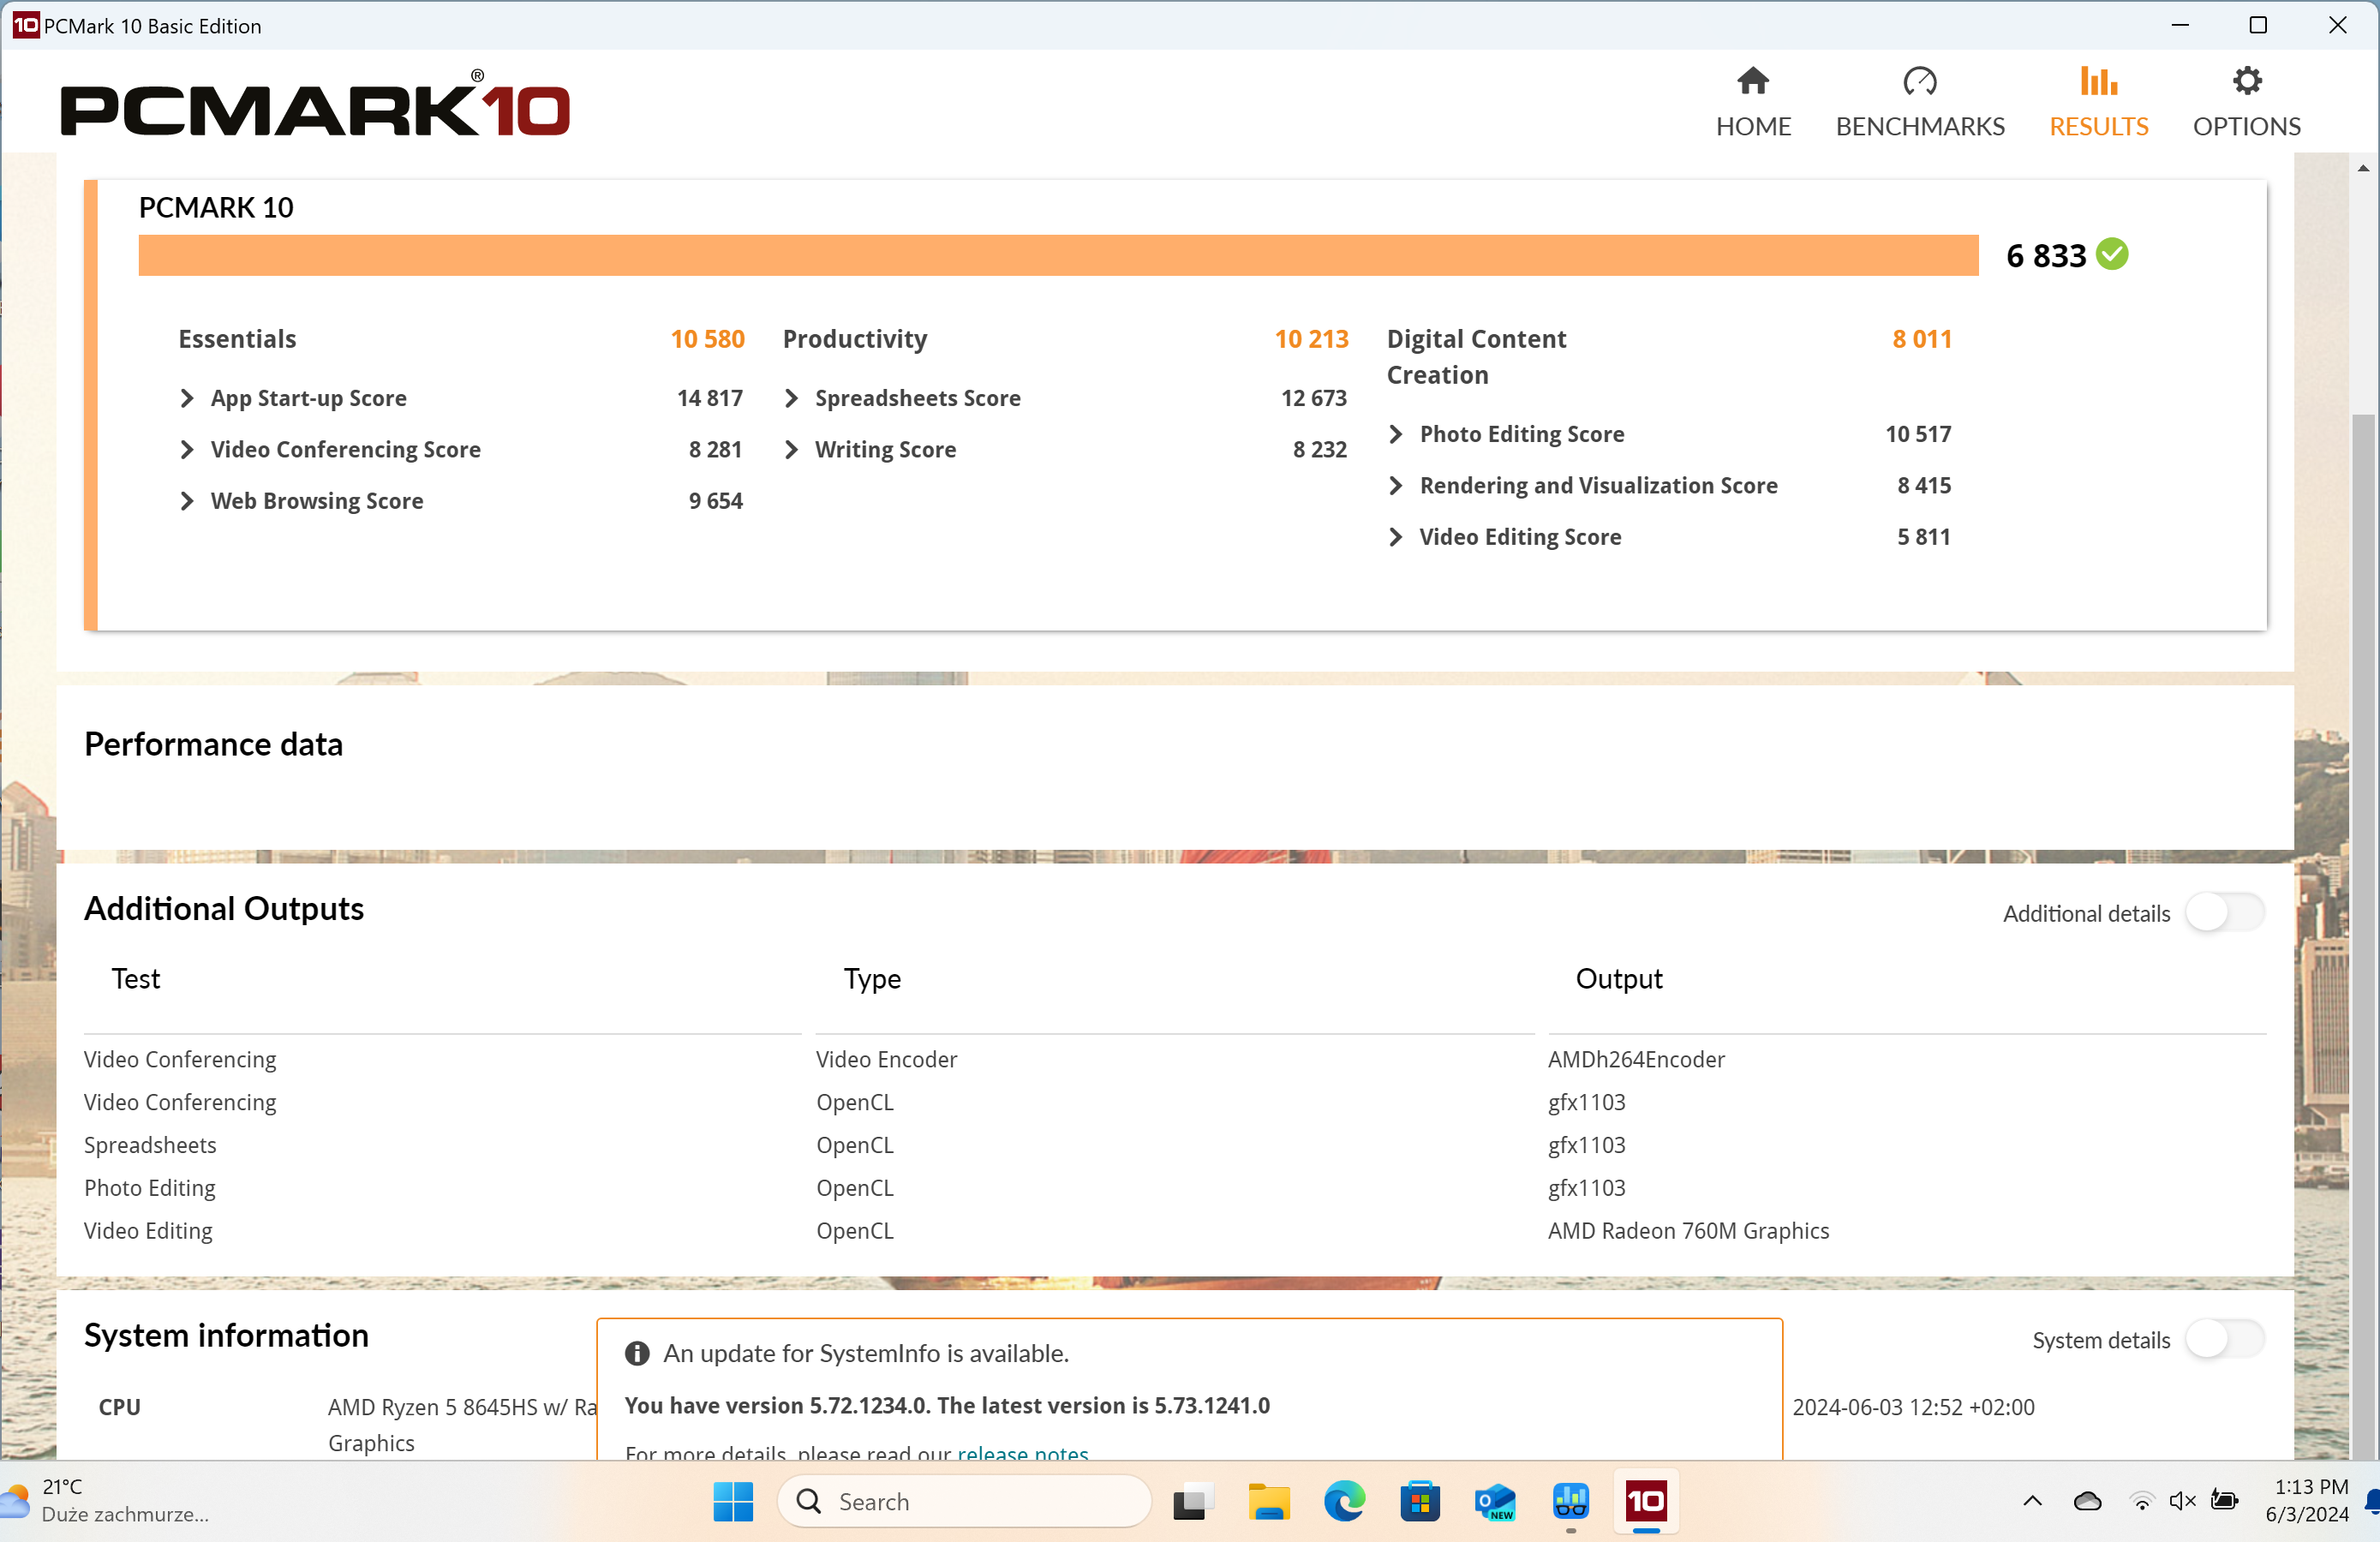Image resolution: width=2380 pixels, height=1542 pixels.
Task: Click the taskbar app with glasses icon
Action: click(x=1570, y=1501)
